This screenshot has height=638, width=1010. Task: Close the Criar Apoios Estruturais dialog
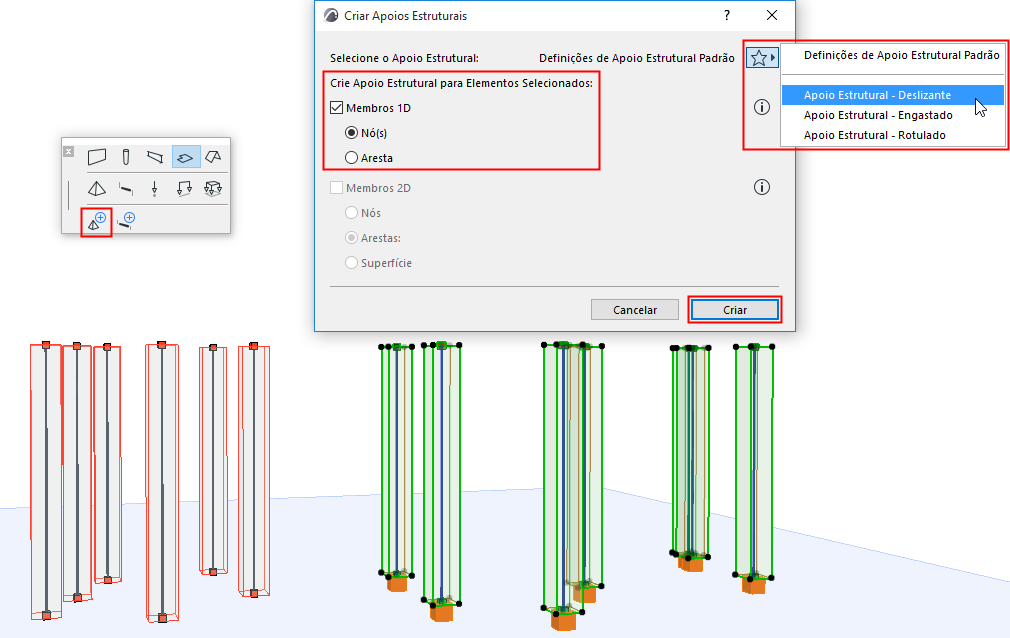772,15
